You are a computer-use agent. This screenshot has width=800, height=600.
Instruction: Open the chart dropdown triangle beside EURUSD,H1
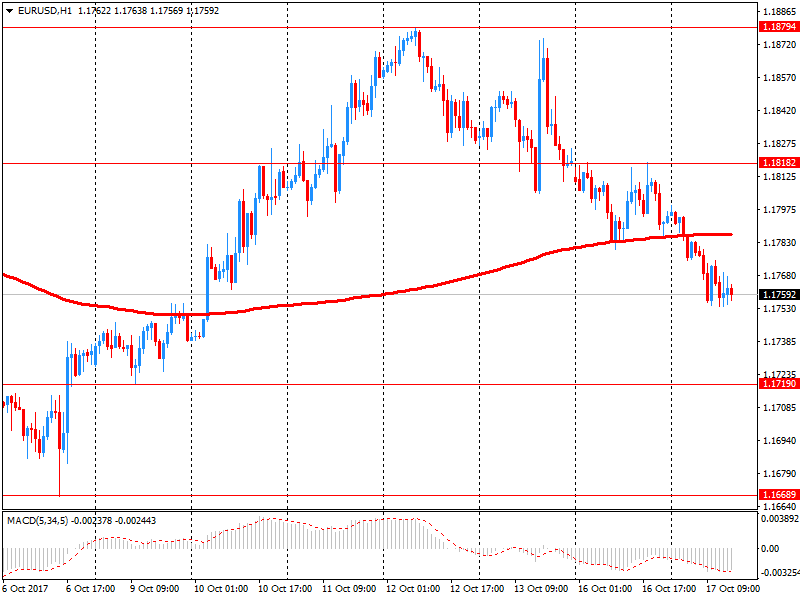pos(9,11)
